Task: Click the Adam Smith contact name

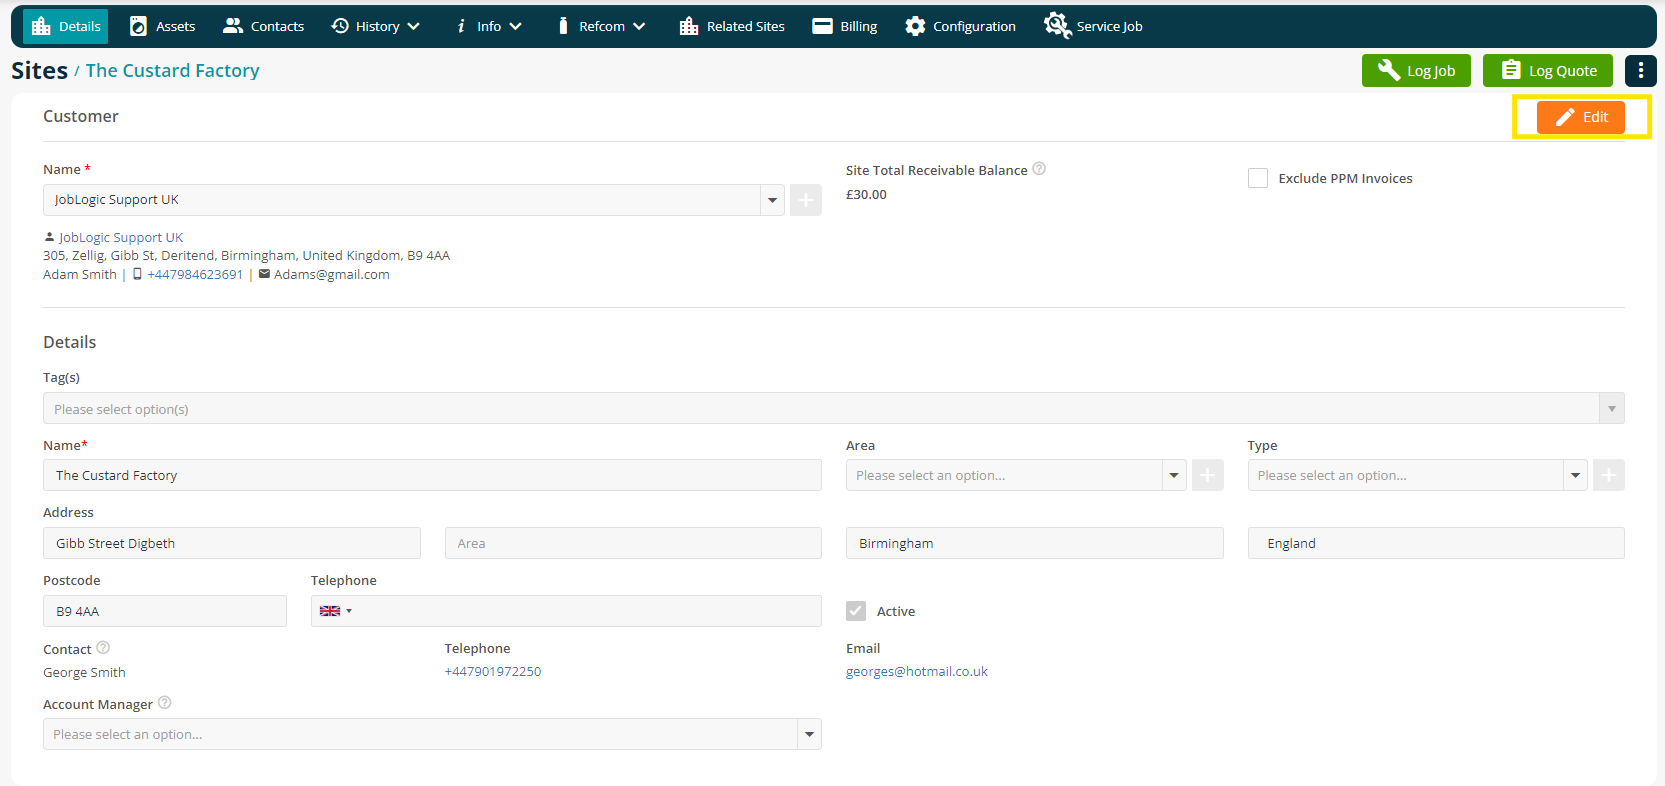Action: point(80,274)
